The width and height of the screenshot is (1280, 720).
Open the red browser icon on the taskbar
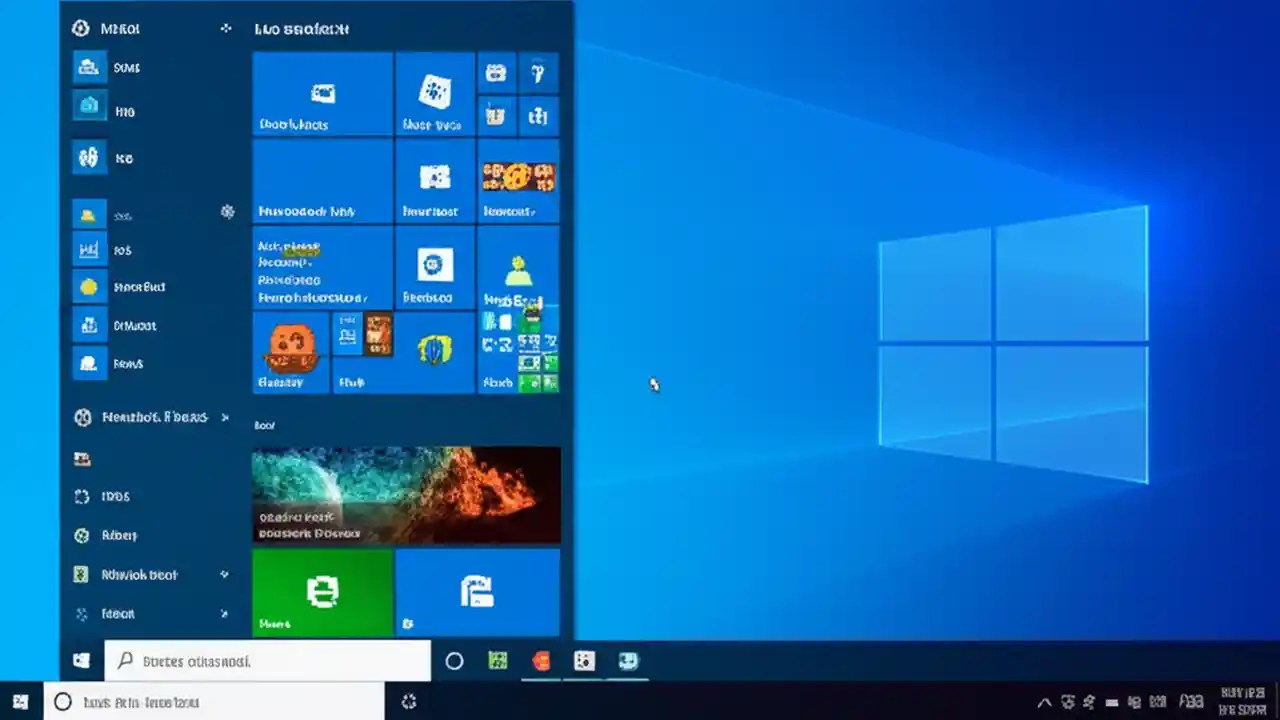541,661
